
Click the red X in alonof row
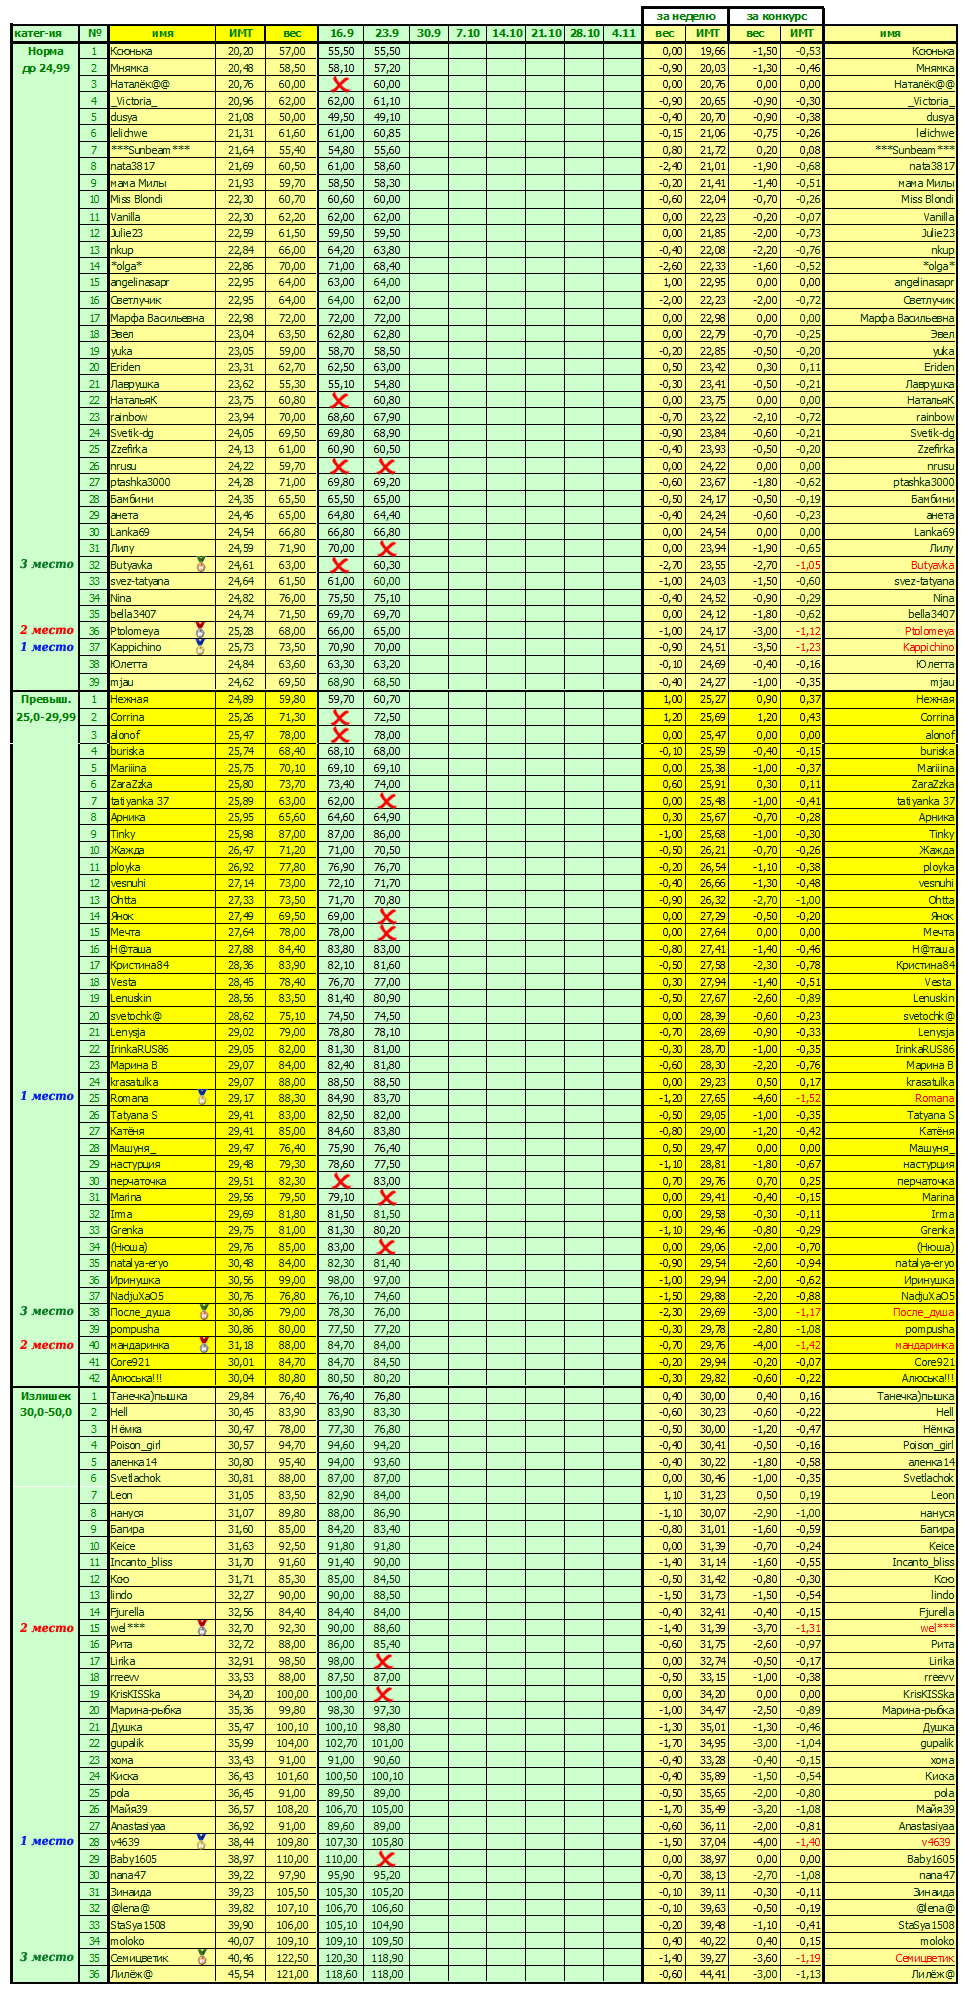tap(340, 734)
